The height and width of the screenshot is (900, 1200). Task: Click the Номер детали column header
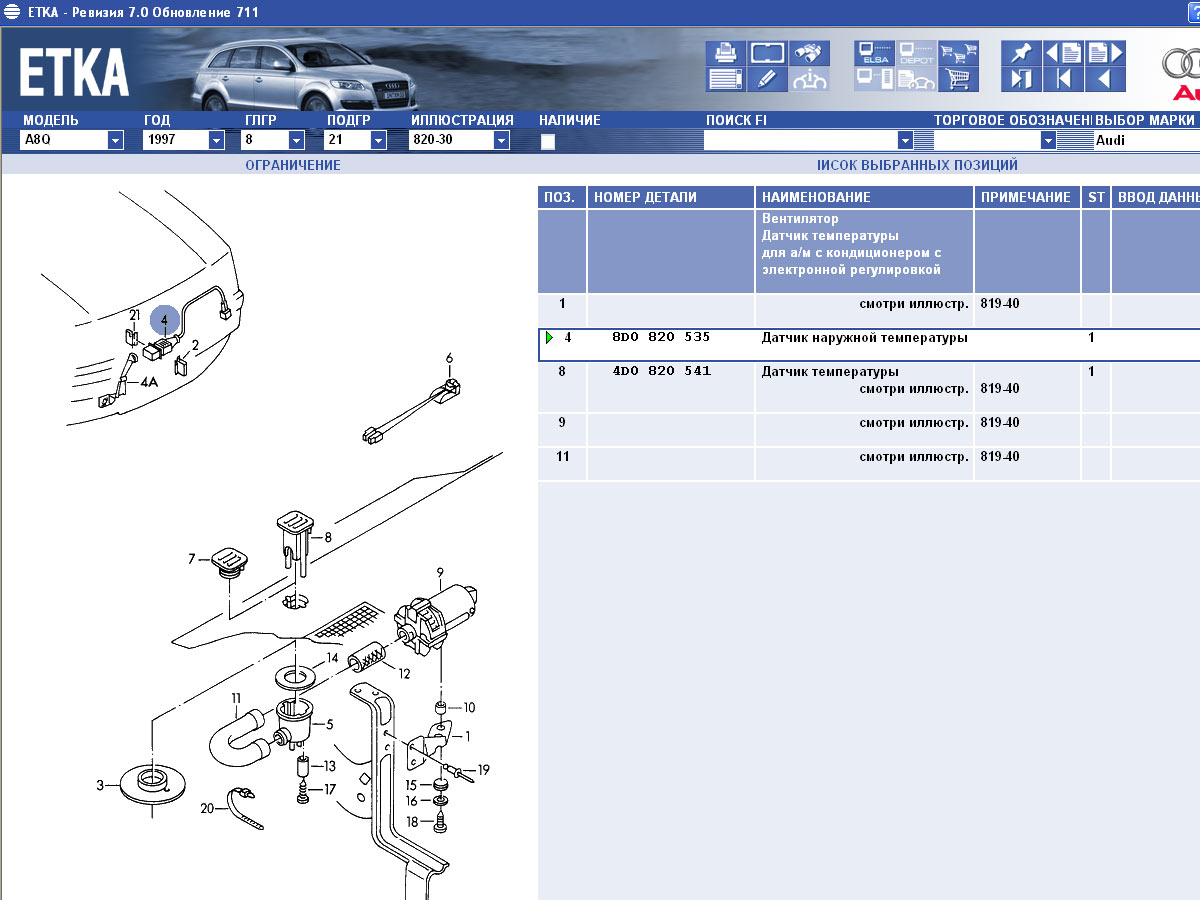pos(670,197)
